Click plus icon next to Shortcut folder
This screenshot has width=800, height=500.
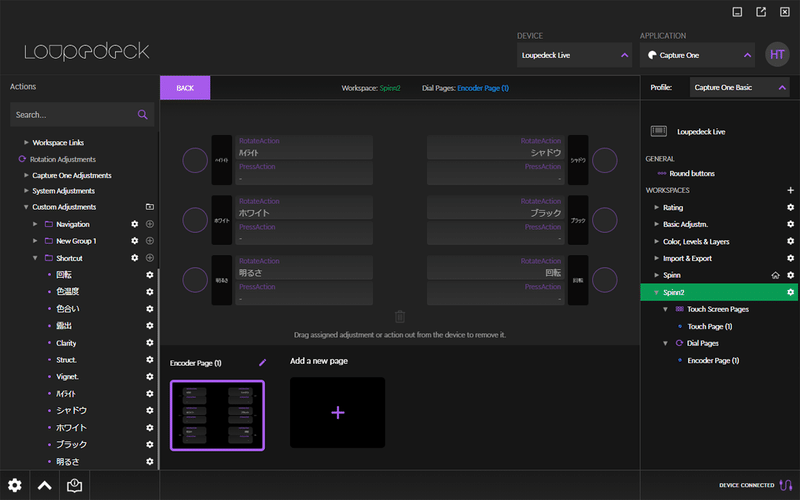(150, 258)
